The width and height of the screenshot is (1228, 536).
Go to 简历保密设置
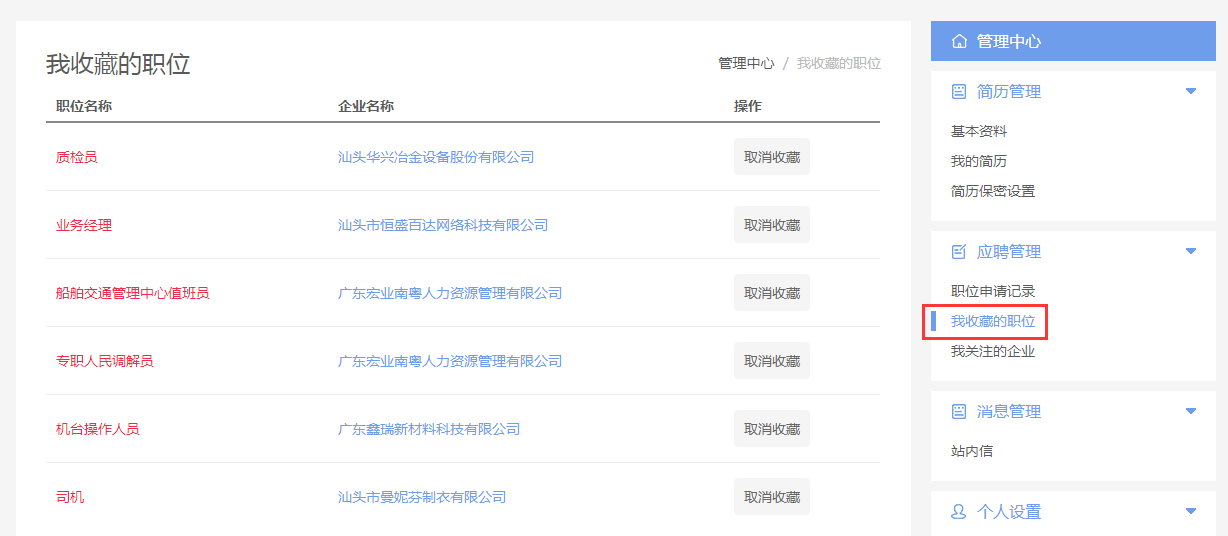click(993, 191)
